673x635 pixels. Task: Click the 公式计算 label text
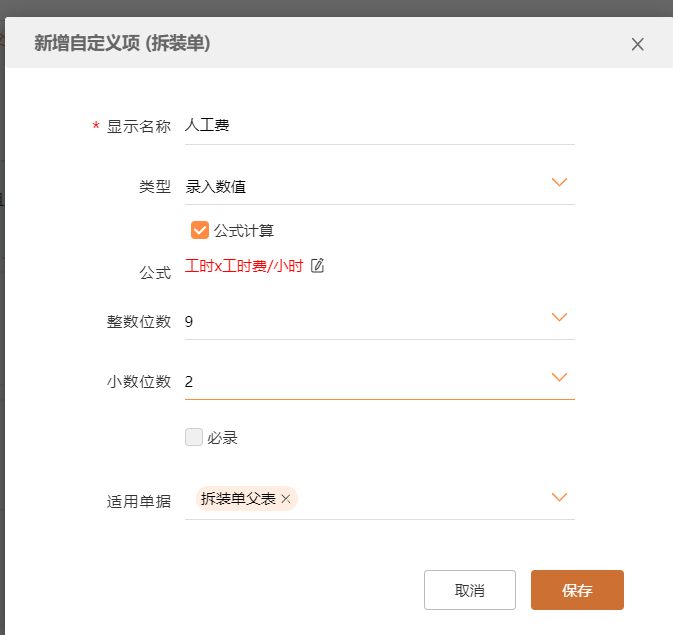pos(244,231)
